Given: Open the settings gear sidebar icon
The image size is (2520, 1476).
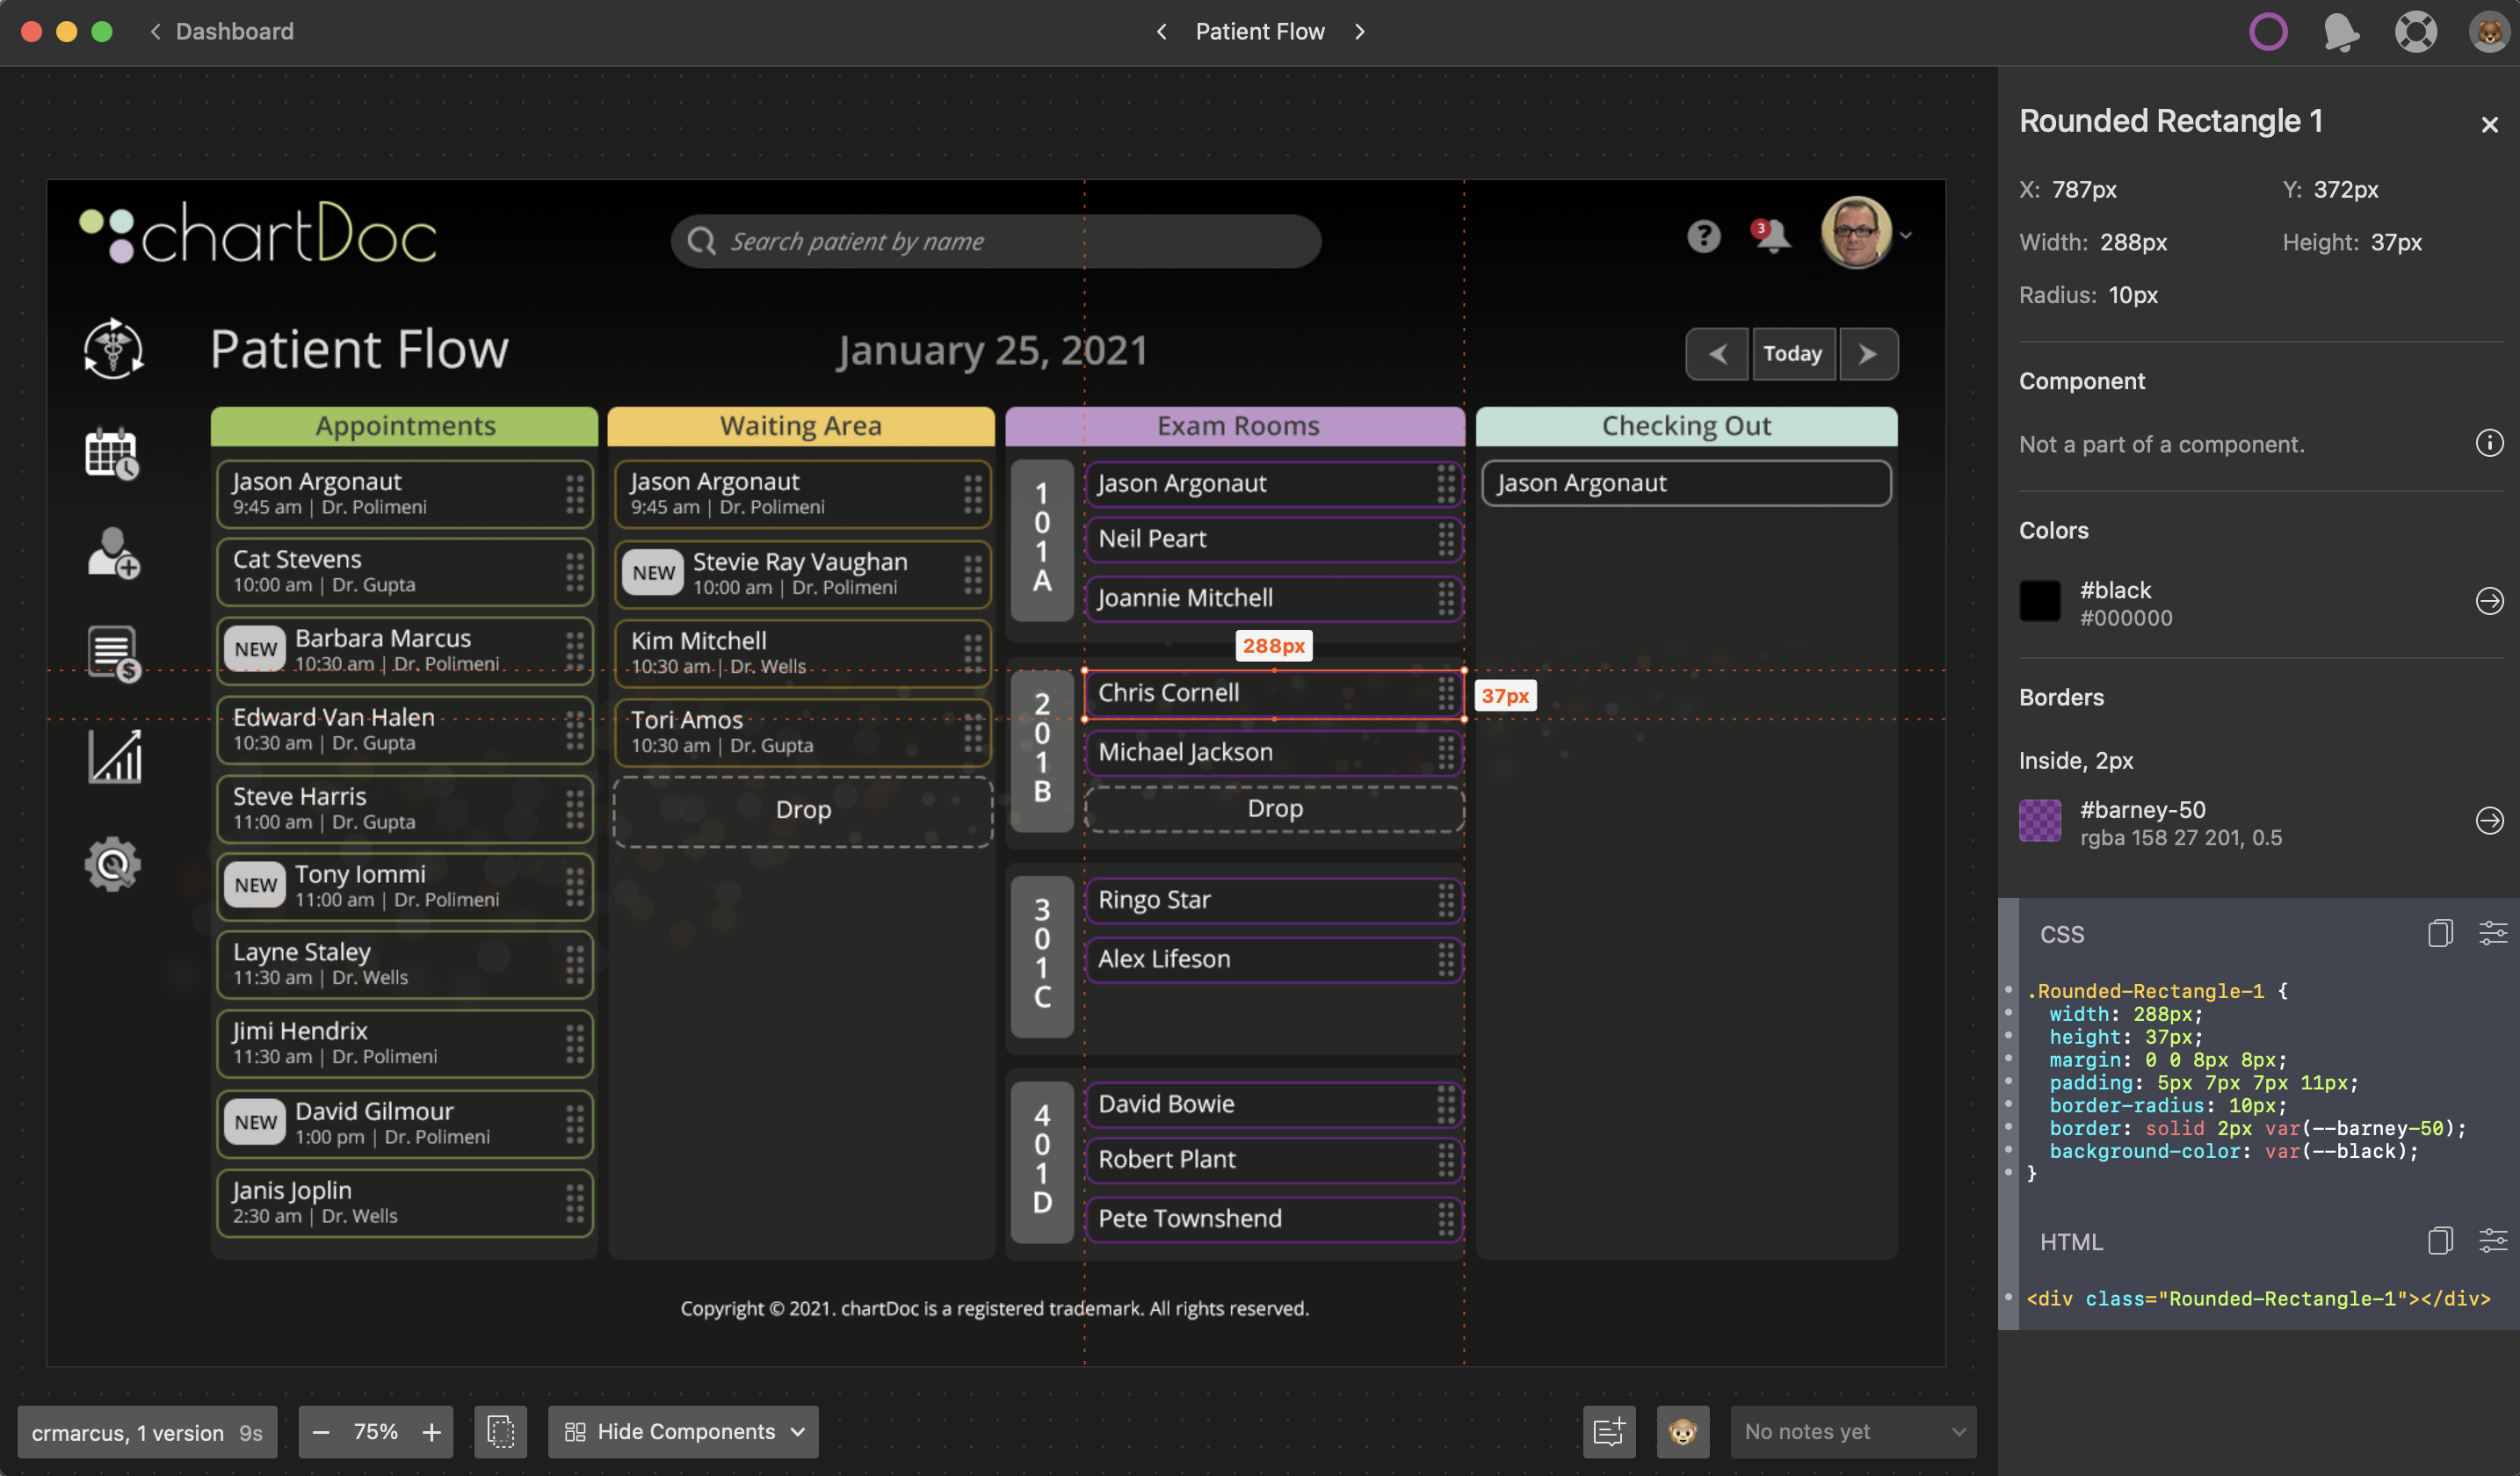Looking at the screenshot, I should [x=112, y=864].
